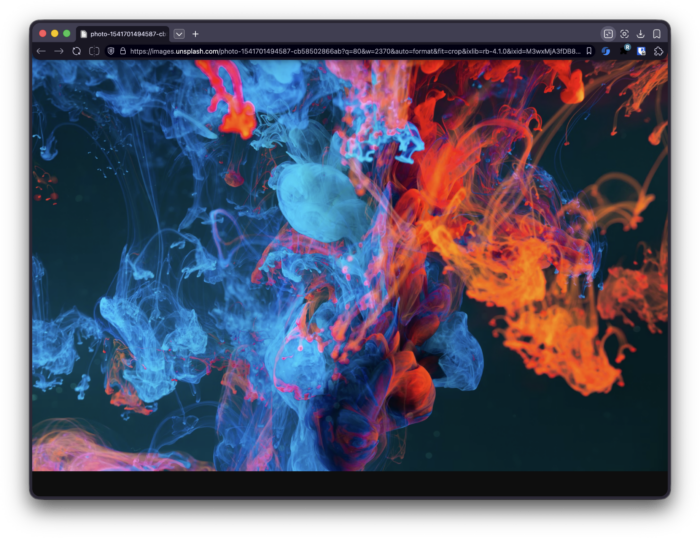
Task: Click the forward navigation arrow
Action: (x=58, y=51)
